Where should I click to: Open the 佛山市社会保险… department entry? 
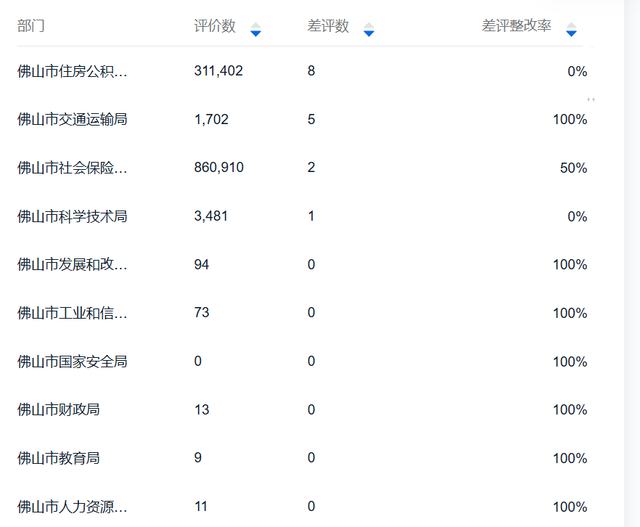[72, 168]
